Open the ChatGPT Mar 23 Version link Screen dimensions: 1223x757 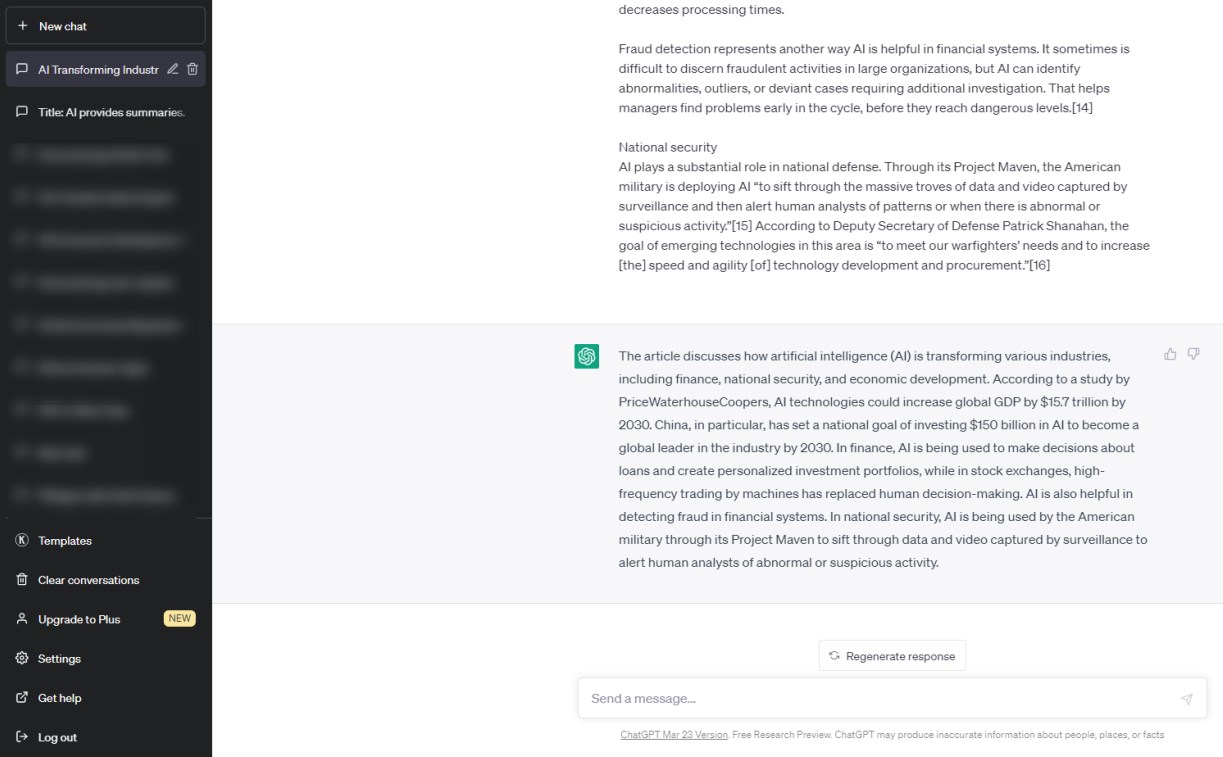672,734
